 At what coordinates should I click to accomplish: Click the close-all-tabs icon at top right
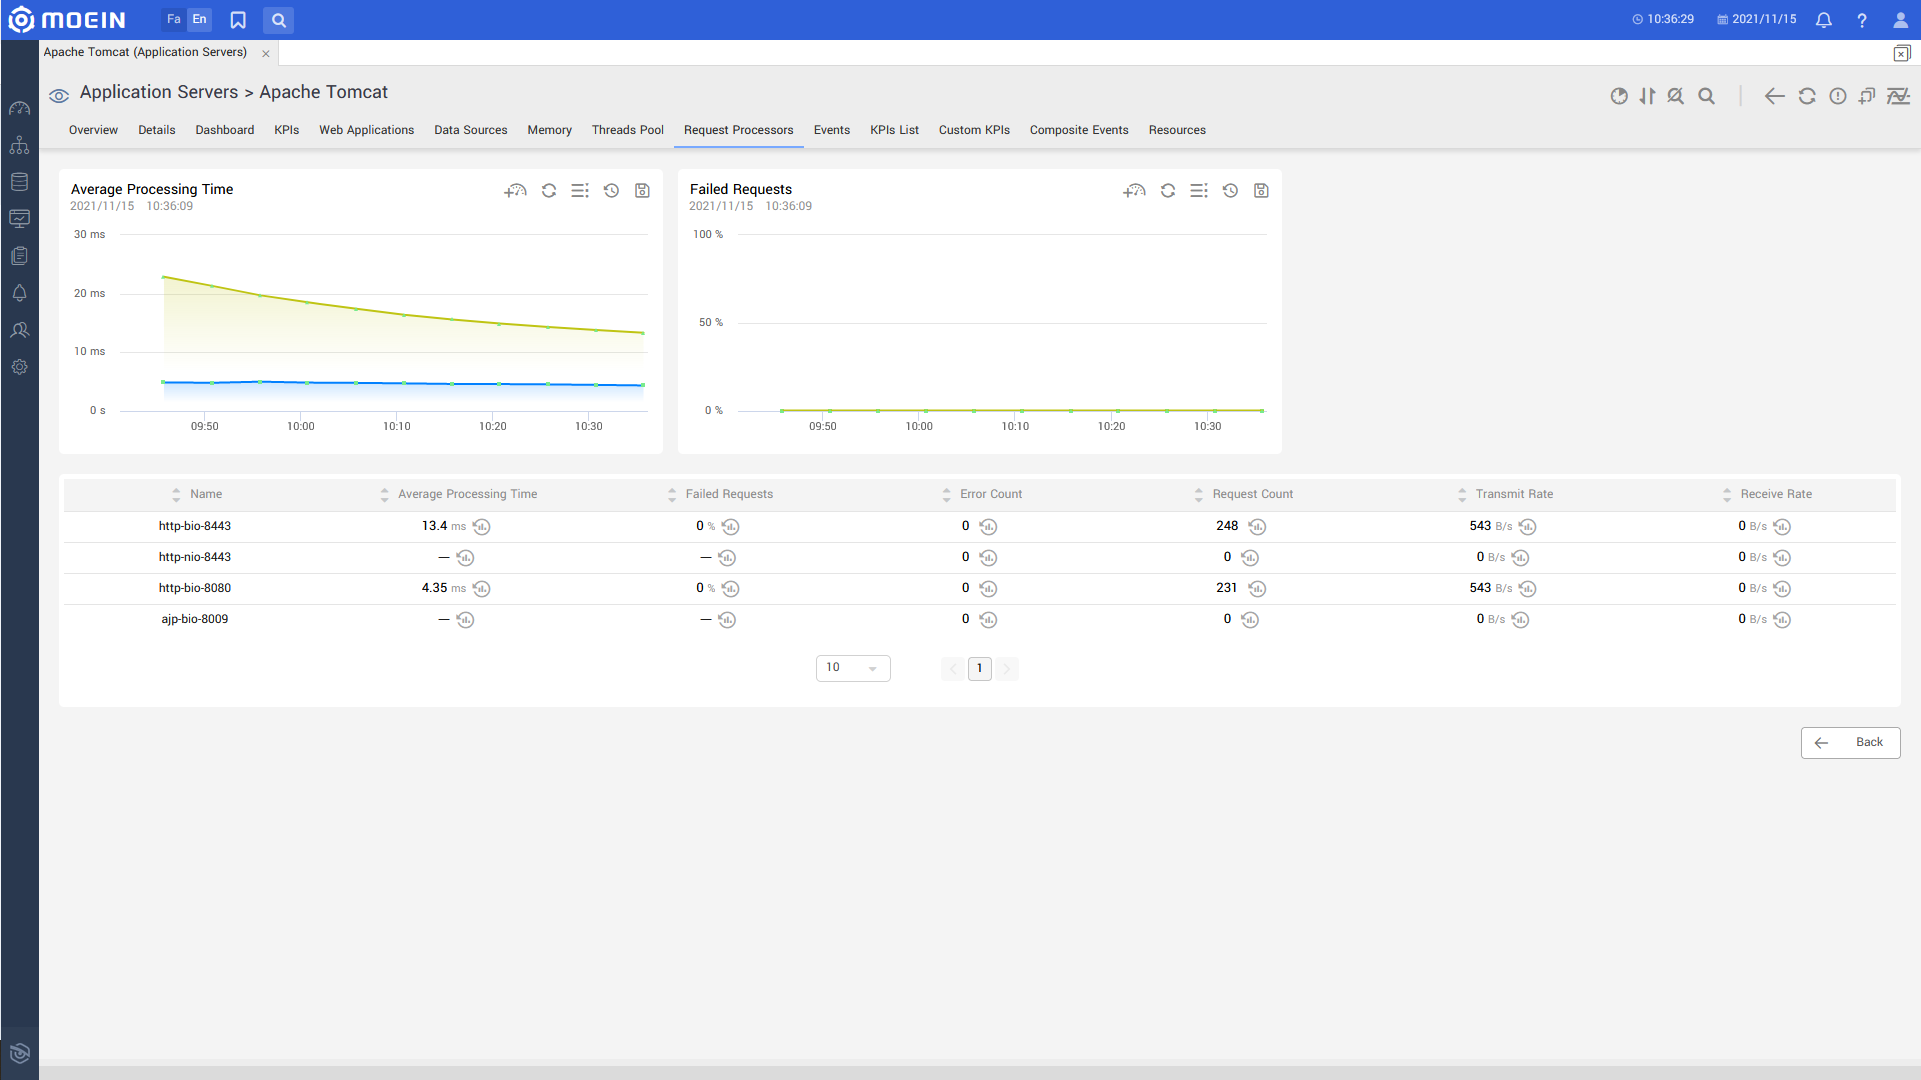(x=1901, y=54)
